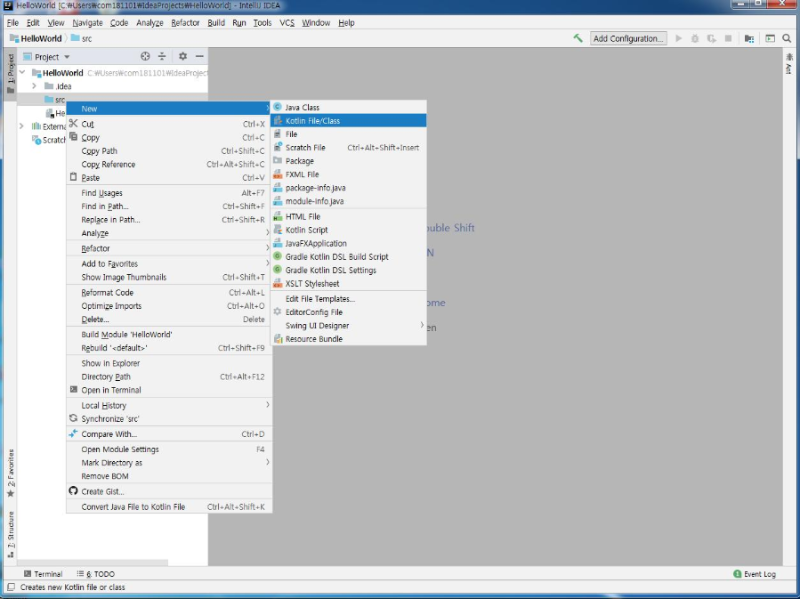Click Add Configuration... button

(x=629, y=38)
